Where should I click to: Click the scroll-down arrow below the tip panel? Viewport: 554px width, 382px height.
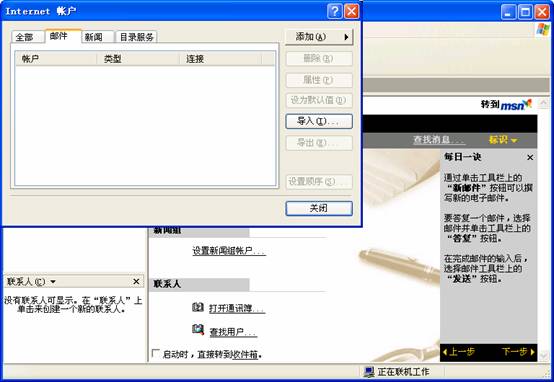(543, 356)
